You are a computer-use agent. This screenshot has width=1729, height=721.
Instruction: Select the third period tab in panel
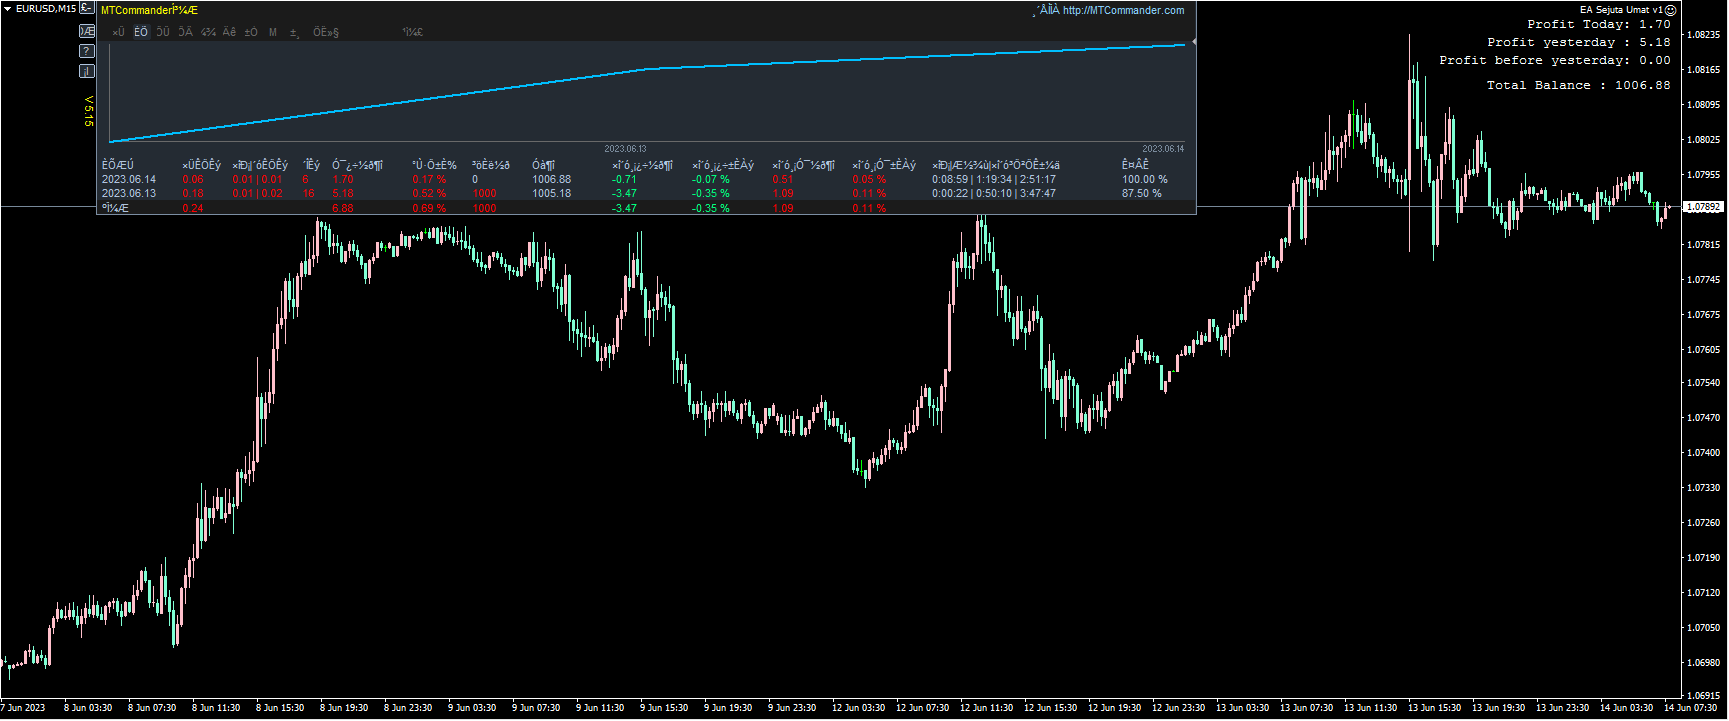(163, 32)
